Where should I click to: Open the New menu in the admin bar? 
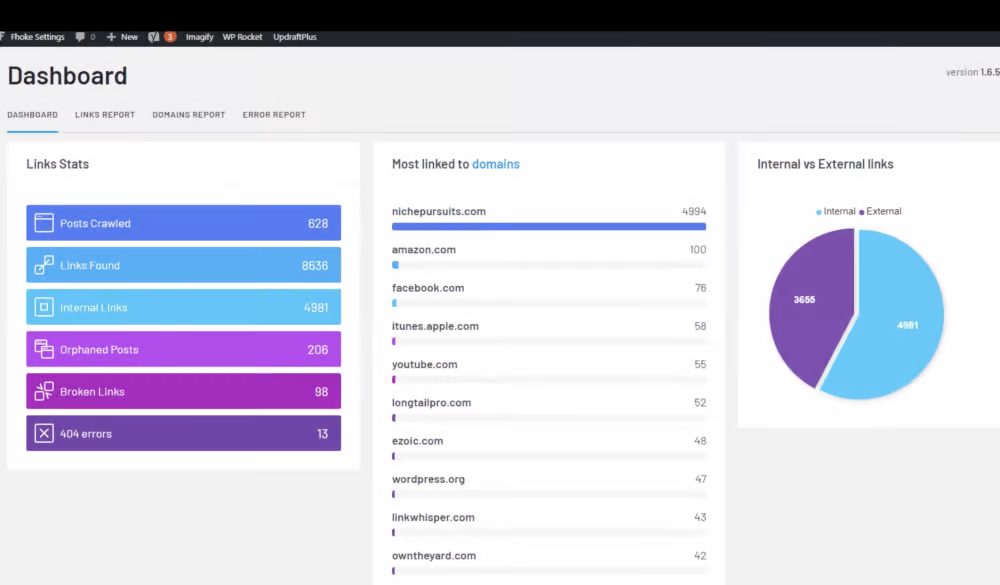pos(129,37)
